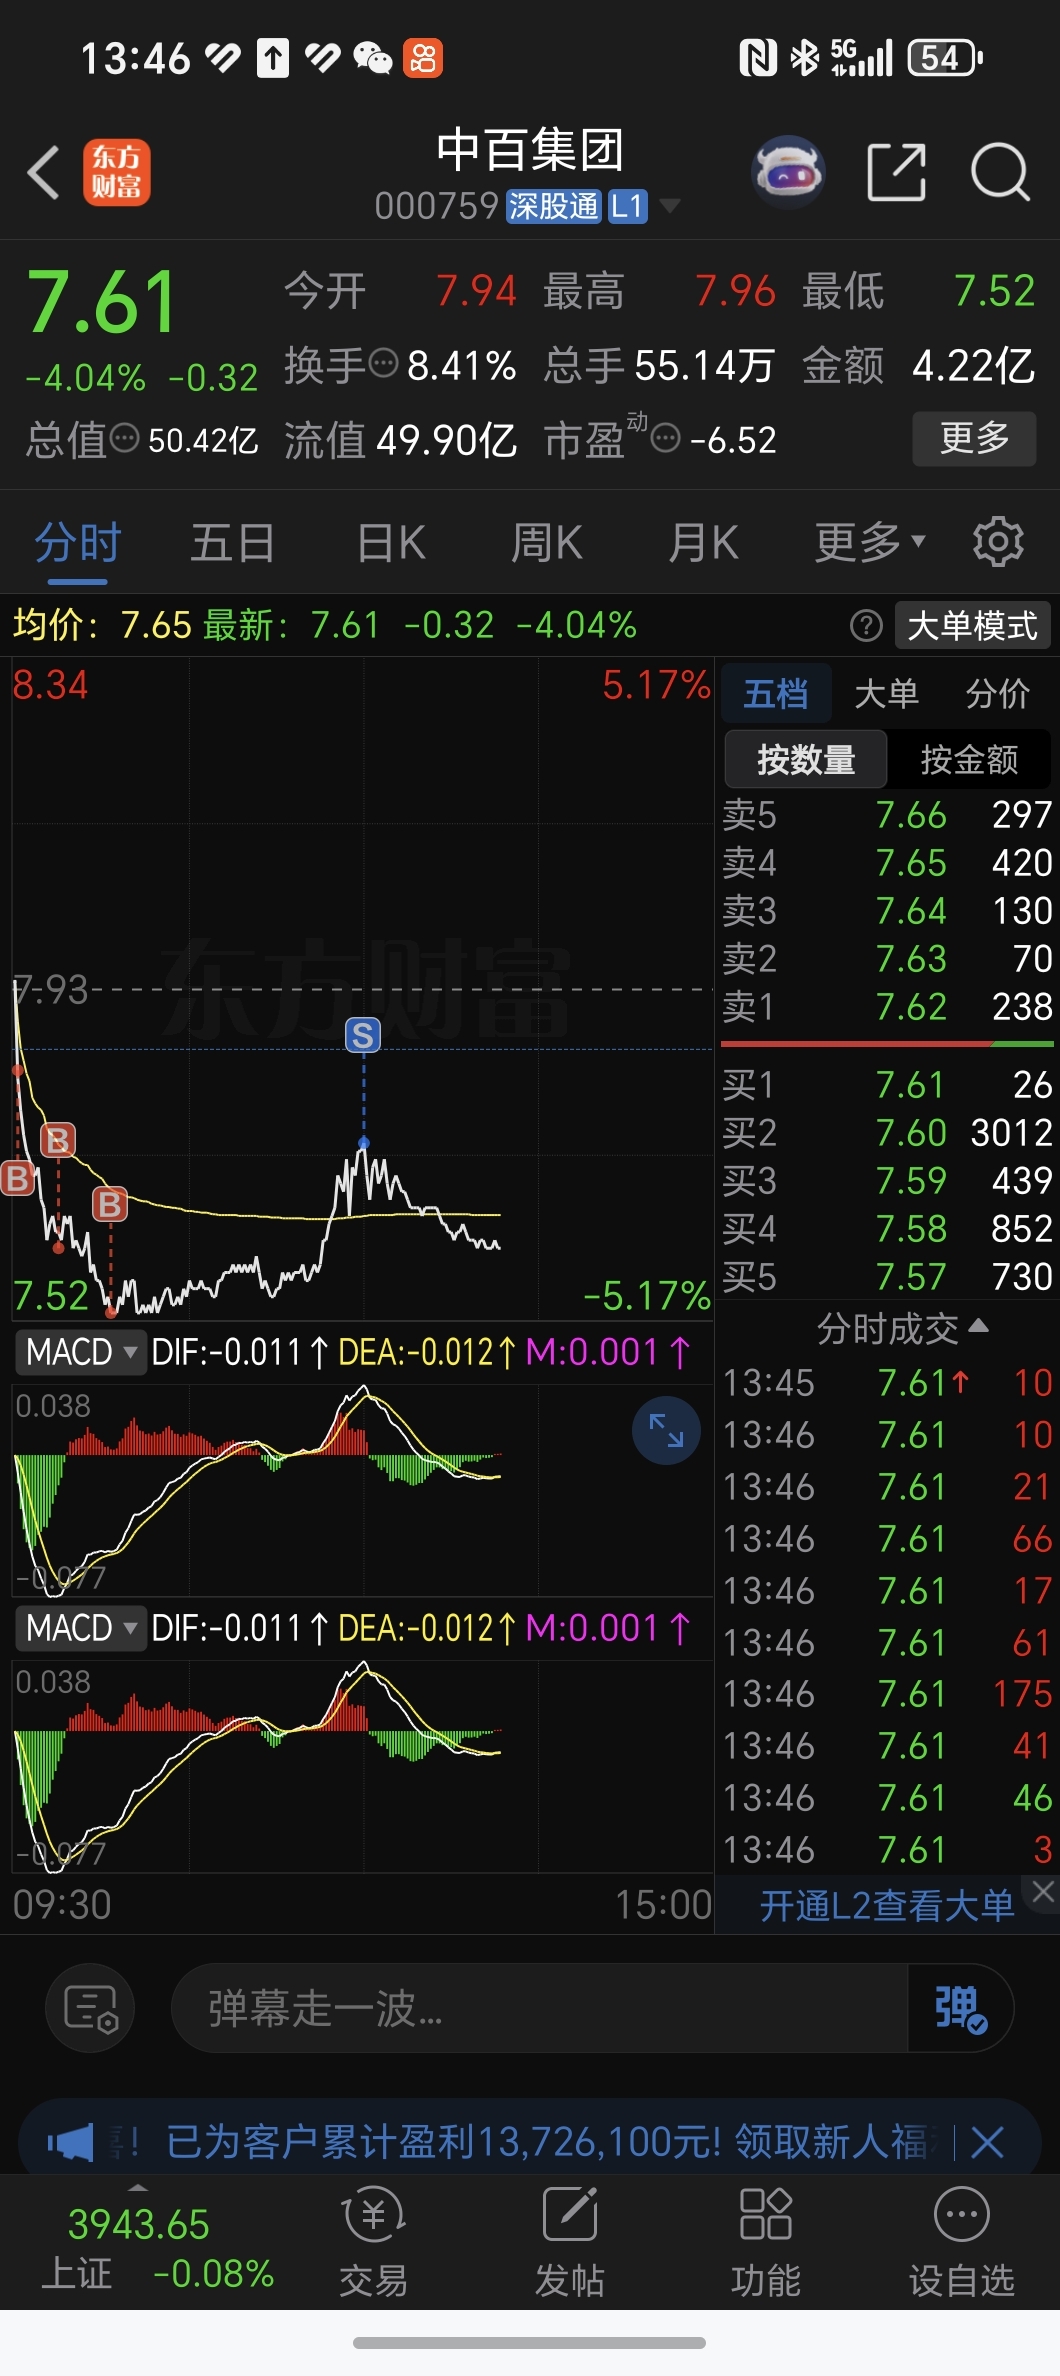Open the first MACD indicator dropdown
This screenshot has width=1060, height=2376.
pyautogui.click(x=81, y=1352)
